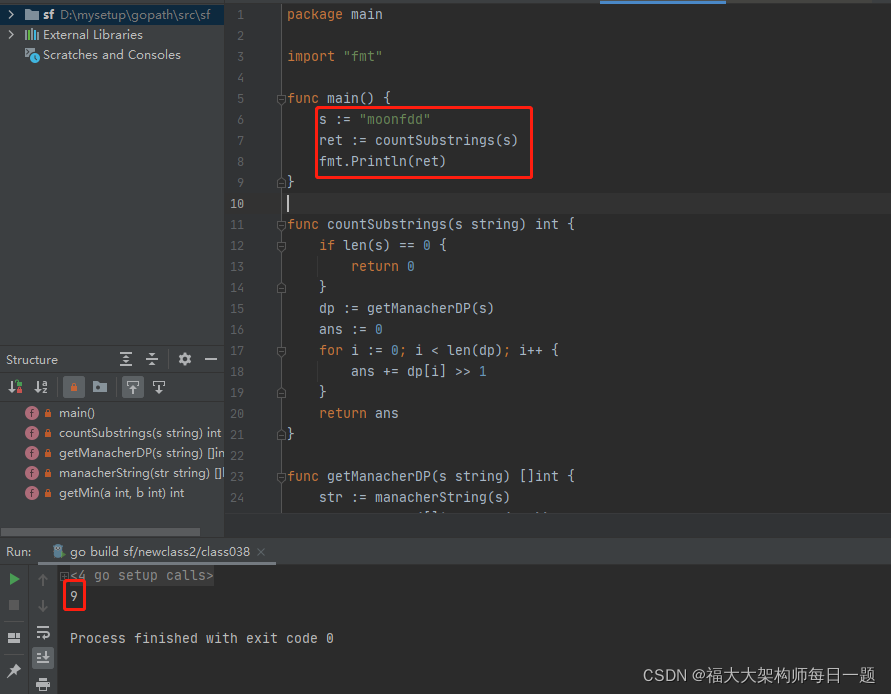Screen dimensions: 891x694
Task: Click closing fold marker on line 21
Action: 281,435
